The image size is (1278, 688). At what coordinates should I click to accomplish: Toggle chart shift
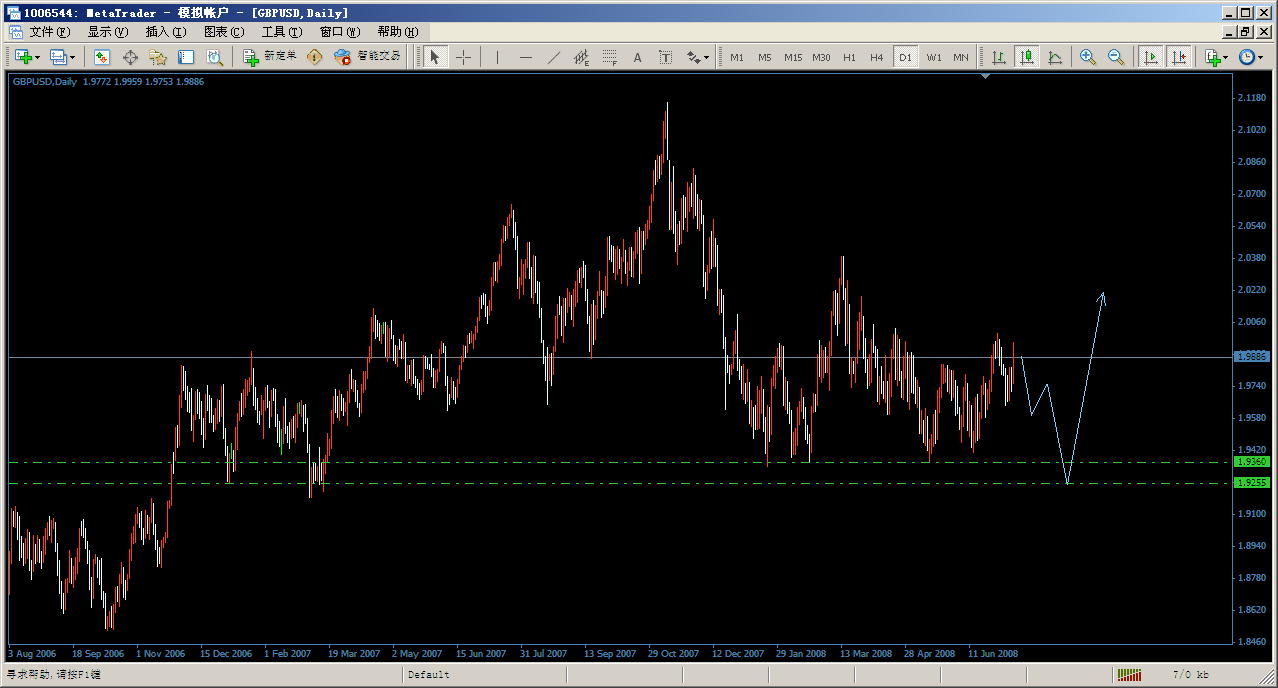click(x=1179, y=57)
